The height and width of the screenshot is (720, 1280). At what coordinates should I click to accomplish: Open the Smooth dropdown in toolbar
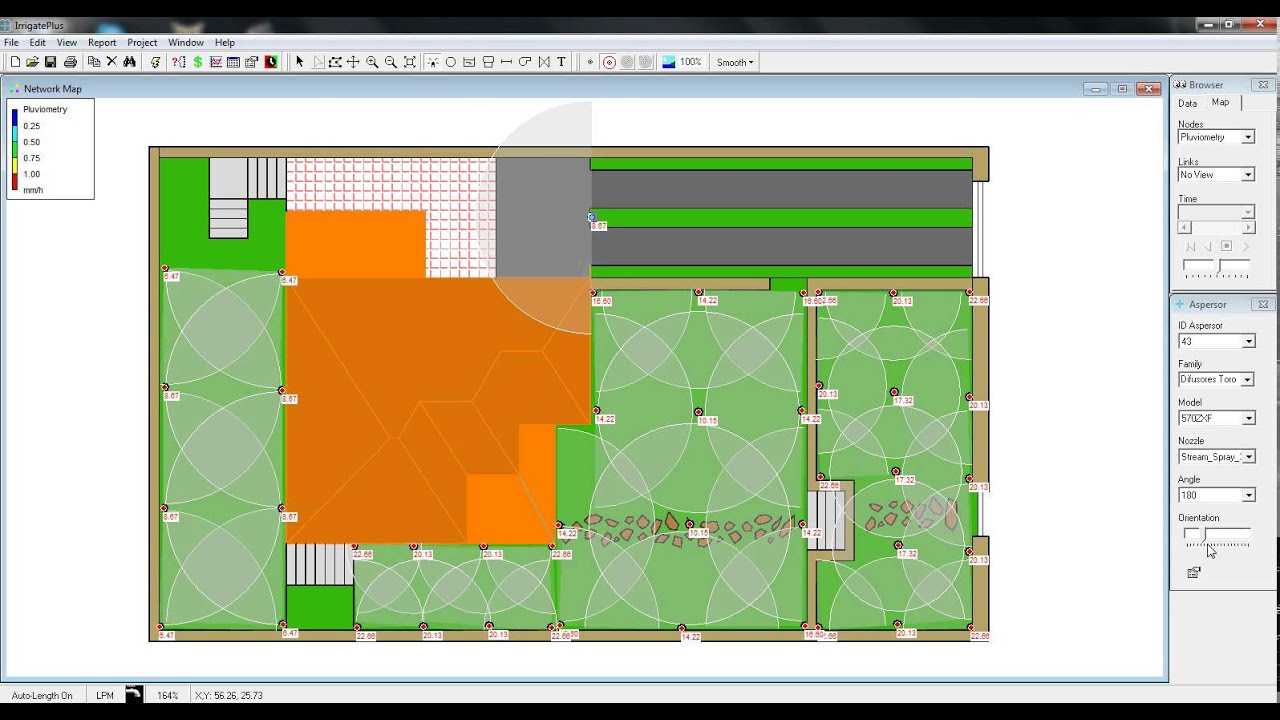(x=735, y=62)
